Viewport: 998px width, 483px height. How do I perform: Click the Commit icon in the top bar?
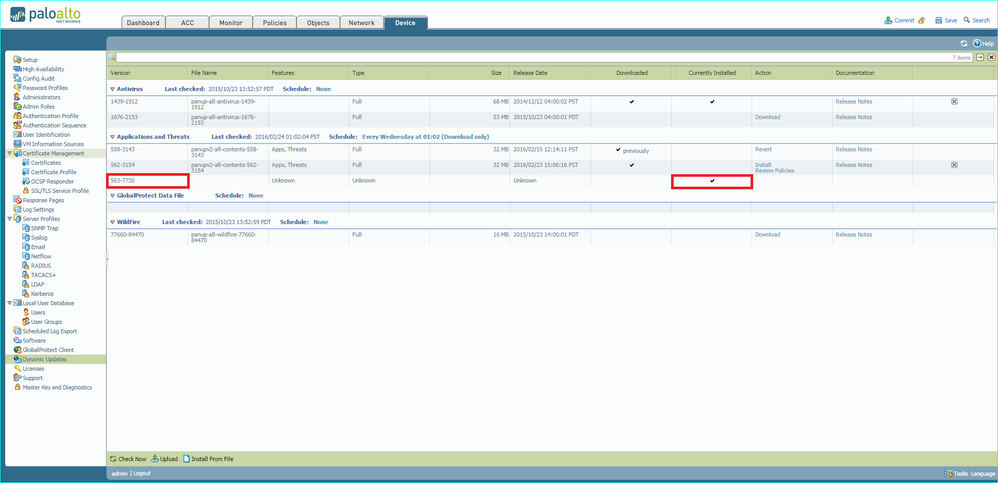pyautogui.click(x=889, y=20)
